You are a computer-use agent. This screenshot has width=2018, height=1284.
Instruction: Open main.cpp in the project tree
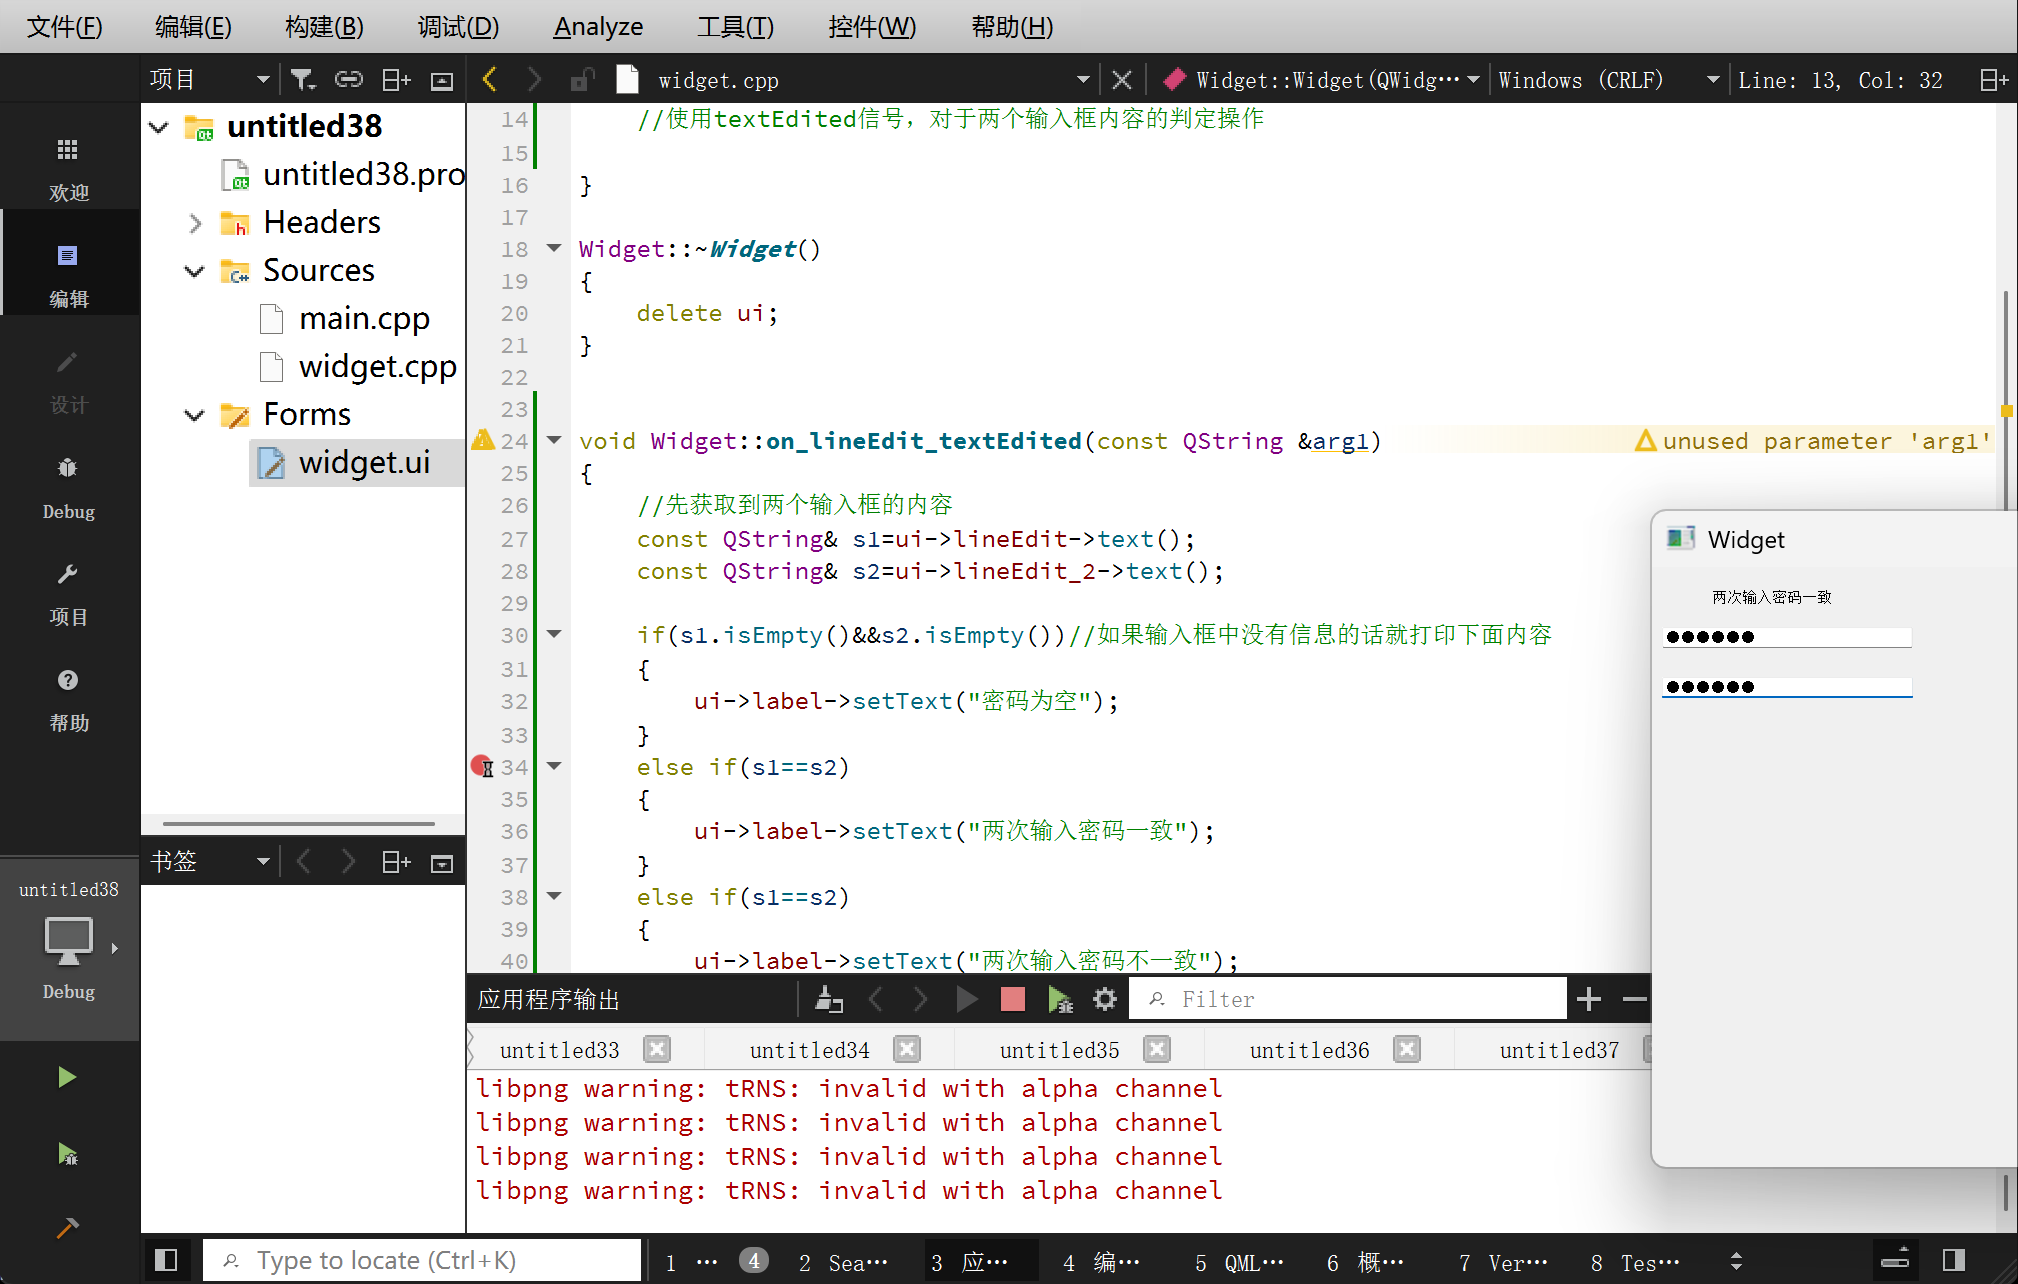click(364, 319)
